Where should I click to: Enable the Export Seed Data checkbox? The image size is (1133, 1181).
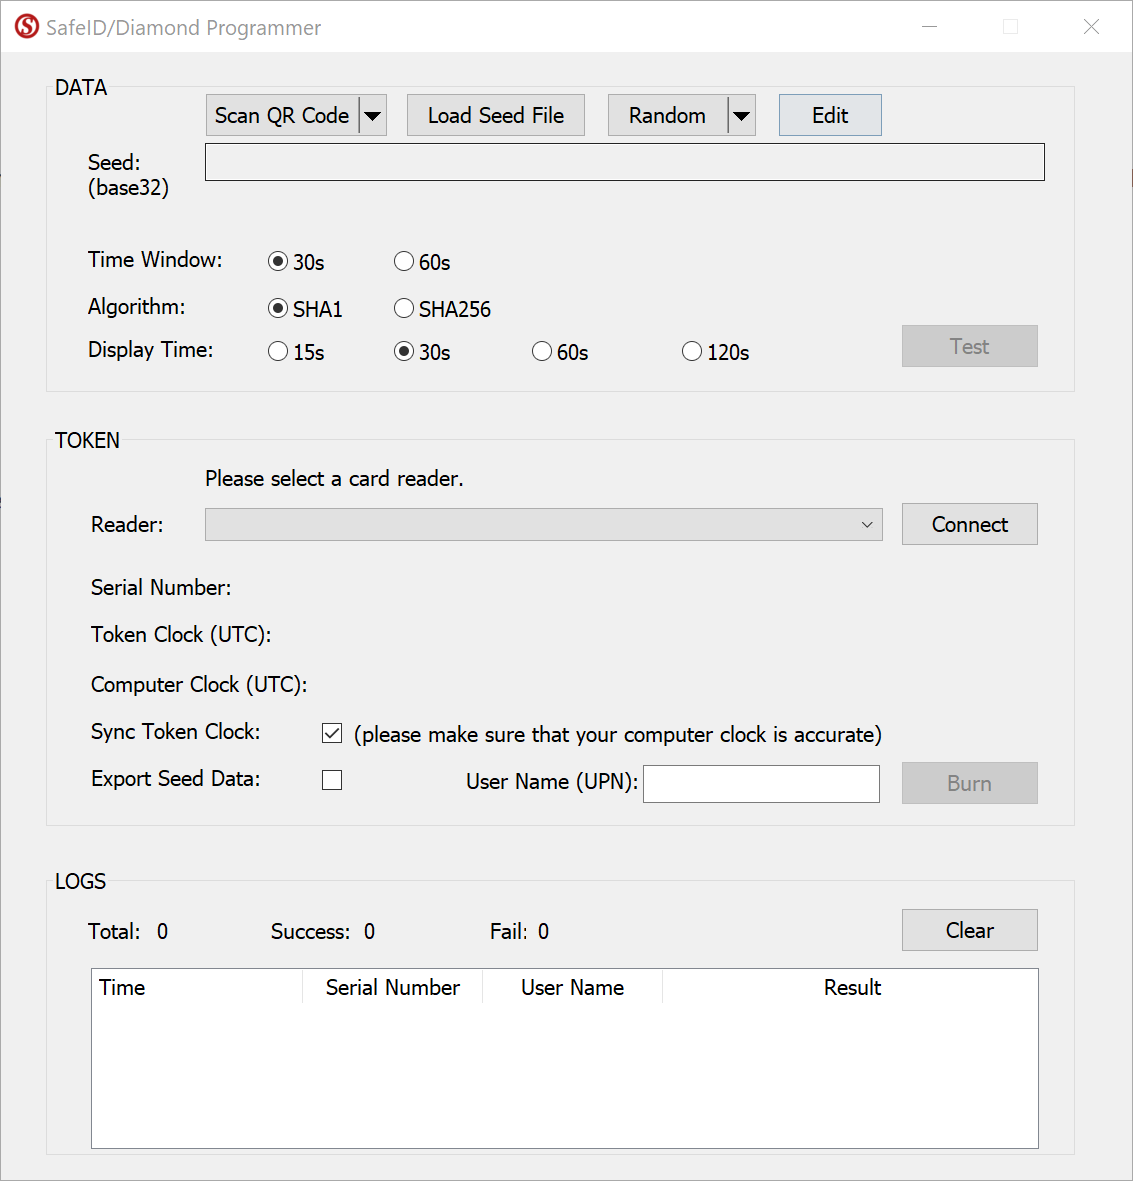point(332,780)
